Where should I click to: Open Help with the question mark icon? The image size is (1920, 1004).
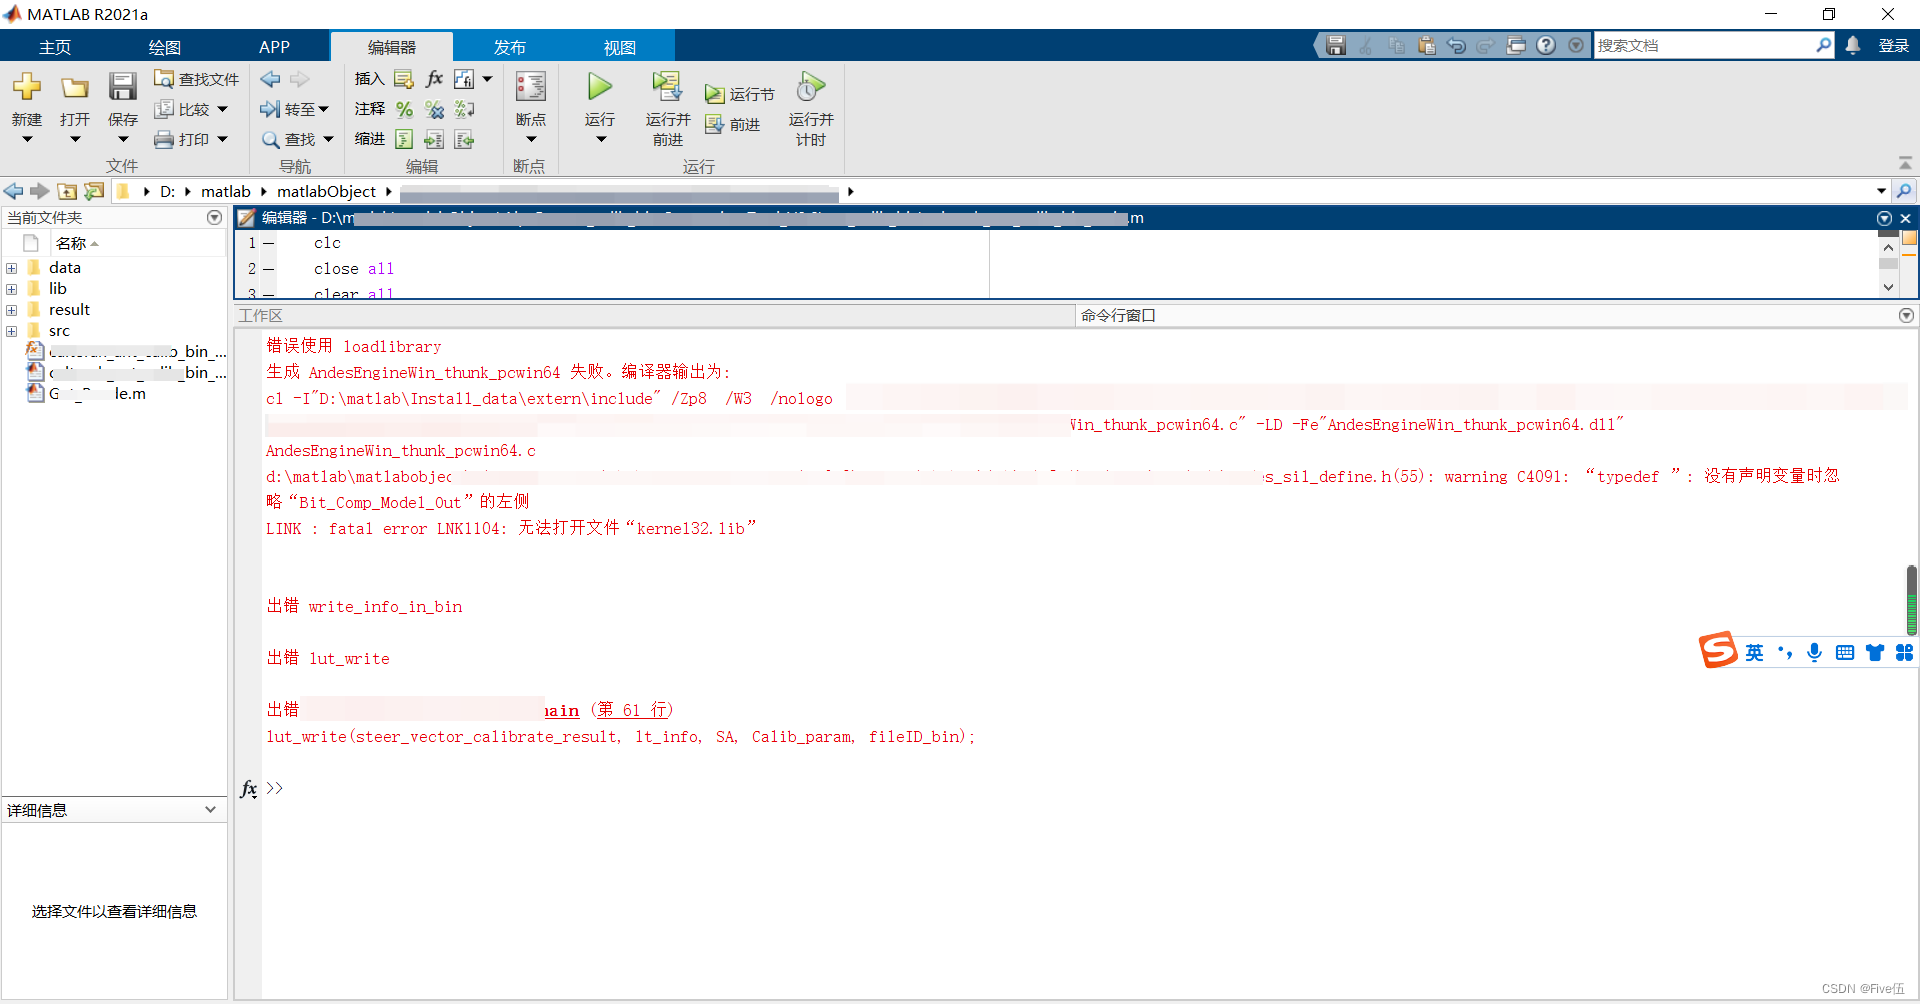(1546, 45)
